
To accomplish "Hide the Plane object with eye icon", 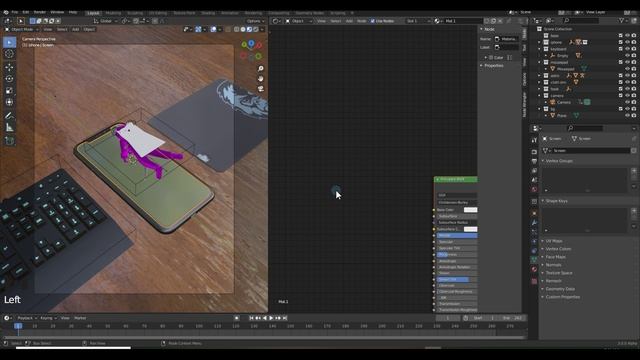I will pos(627,116).
